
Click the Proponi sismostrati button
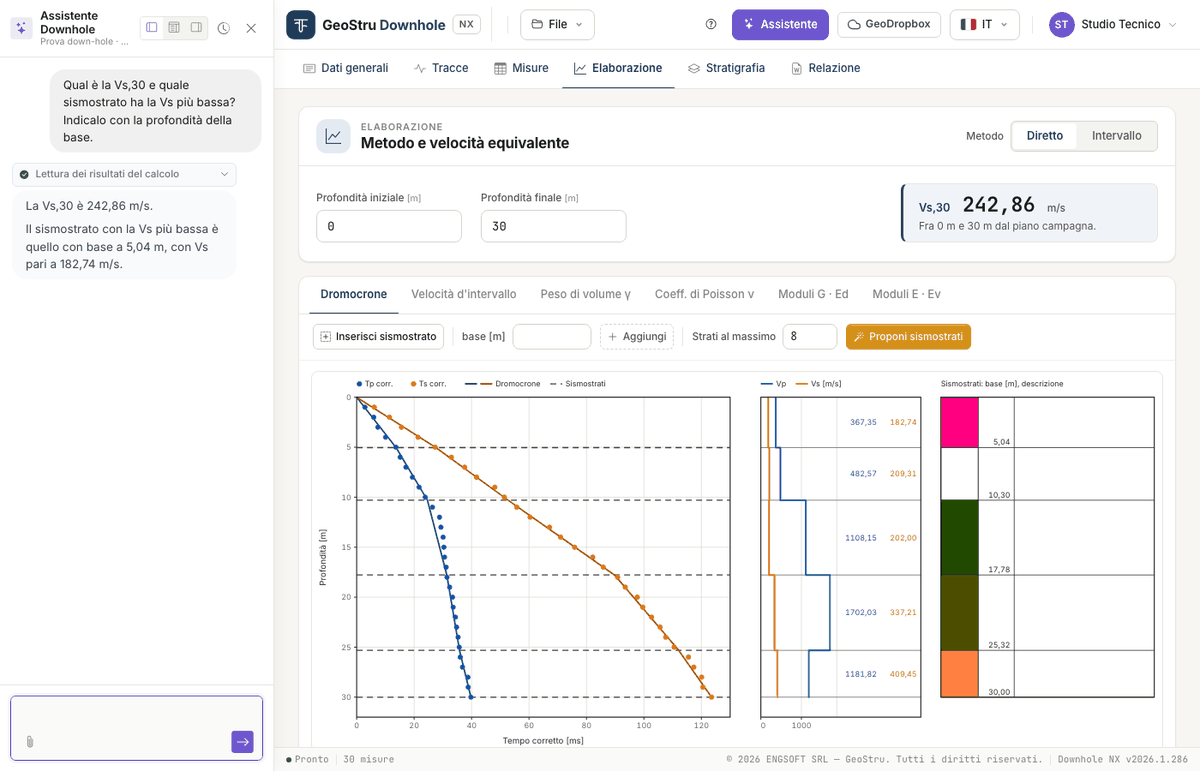[908, 337]
